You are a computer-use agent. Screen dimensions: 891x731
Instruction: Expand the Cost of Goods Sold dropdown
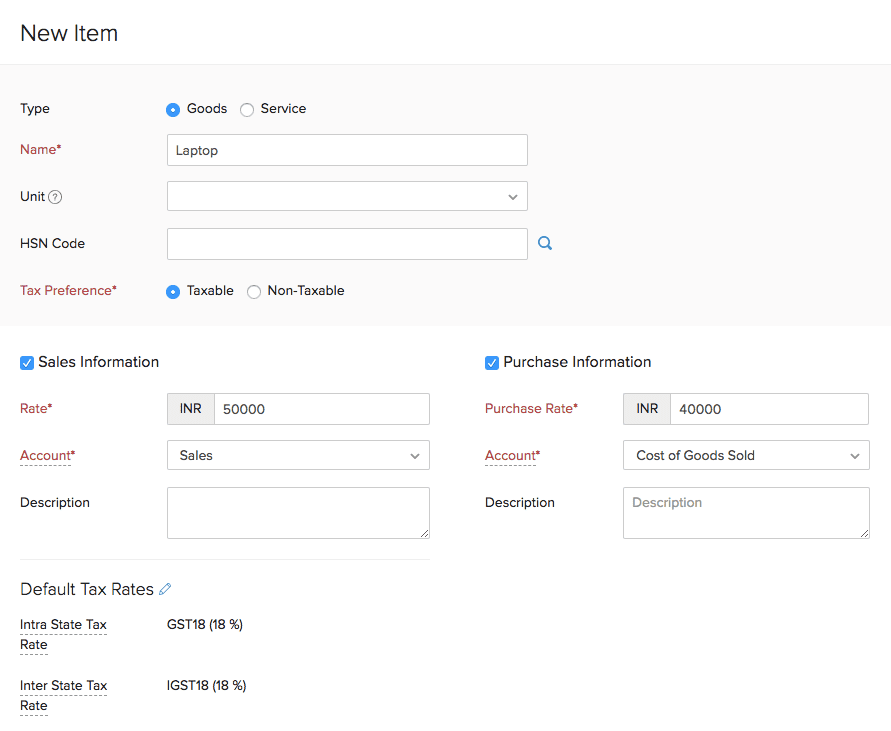click(x=745, y=455)
